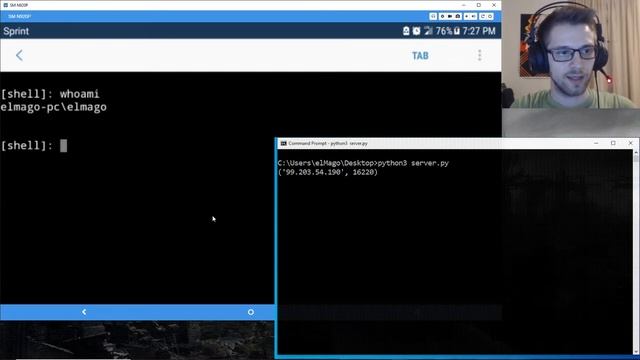Click the webcam video overlay
This screenshot has height=360, width=640.
click(x=571, y=54)
